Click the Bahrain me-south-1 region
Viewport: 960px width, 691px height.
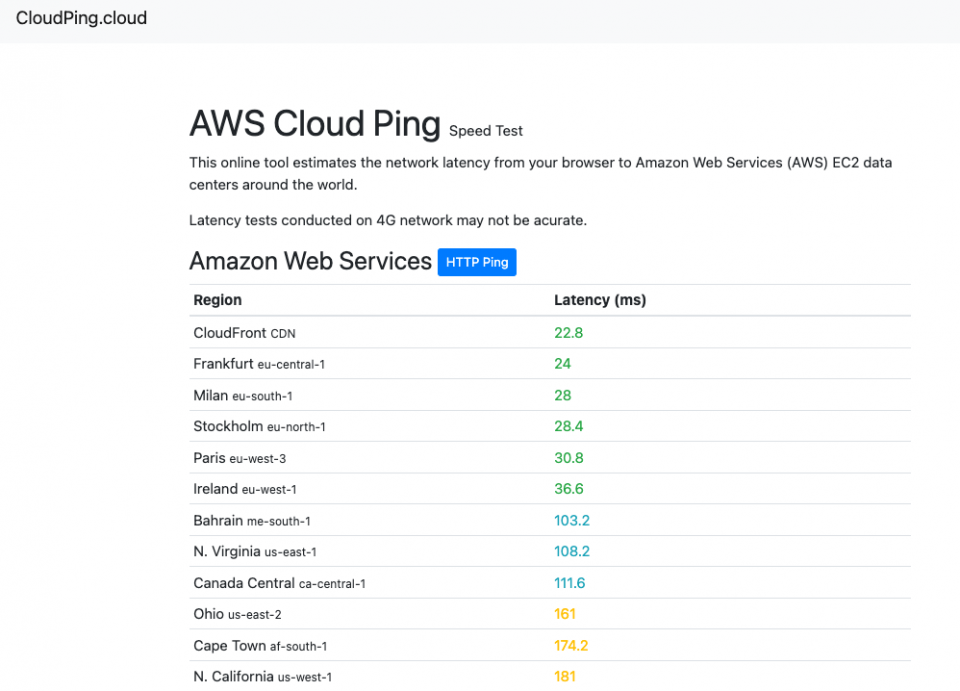point(252,521)
